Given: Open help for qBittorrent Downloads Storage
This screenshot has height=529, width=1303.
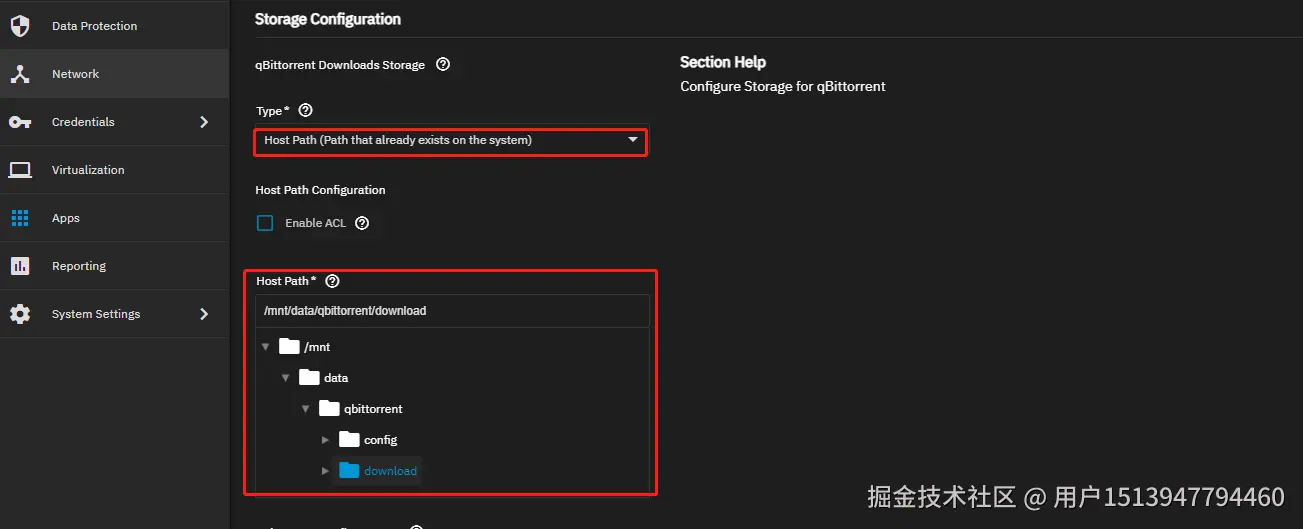Looking at the screenshot, I should pyautogui.click(x=443, y=65).
